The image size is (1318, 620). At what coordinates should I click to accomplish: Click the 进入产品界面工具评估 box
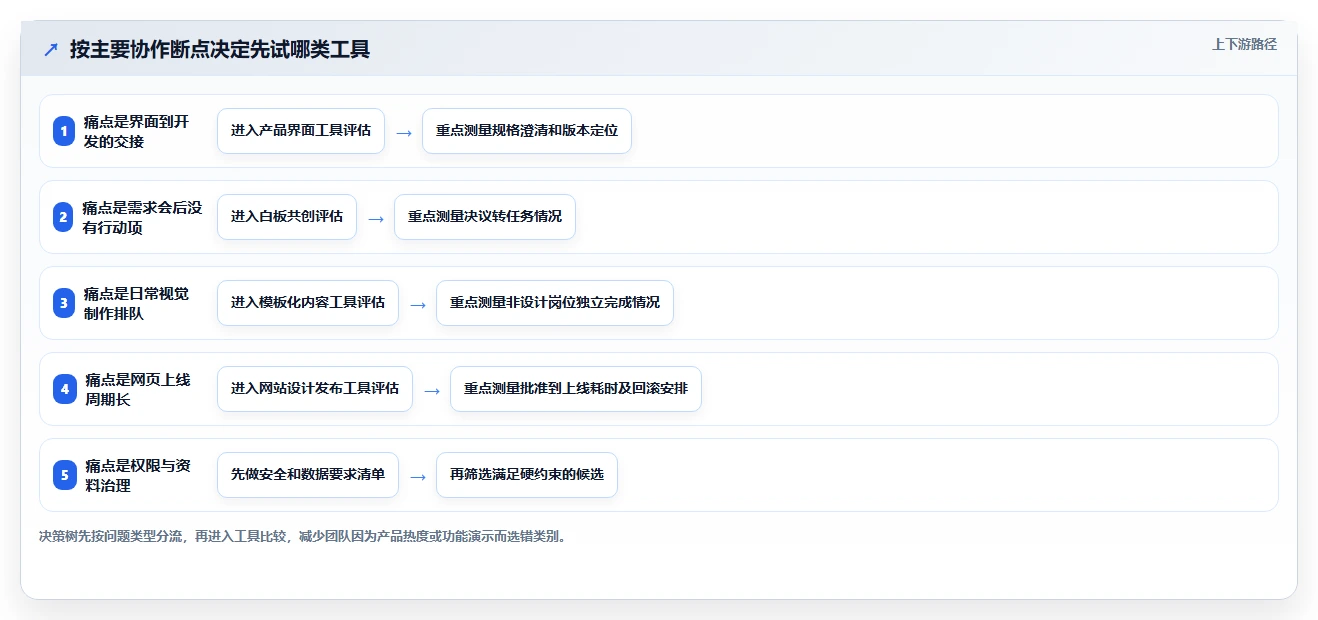pos(301,131)
